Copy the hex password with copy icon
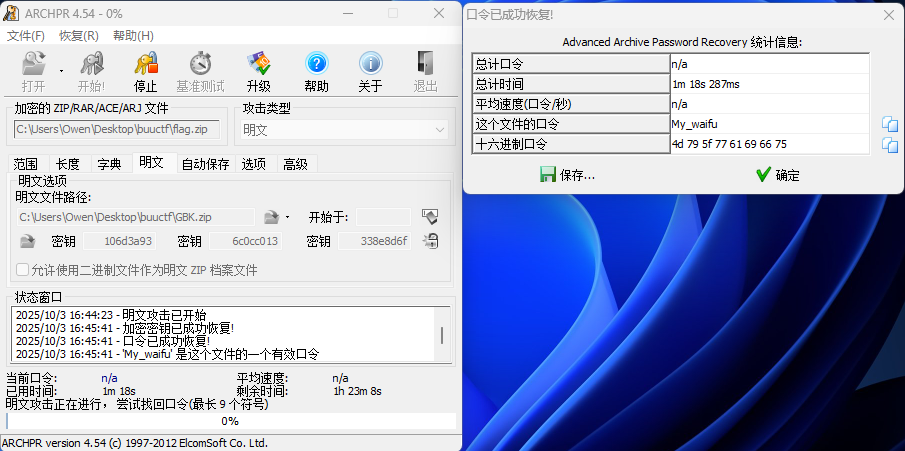 [889, 144]
